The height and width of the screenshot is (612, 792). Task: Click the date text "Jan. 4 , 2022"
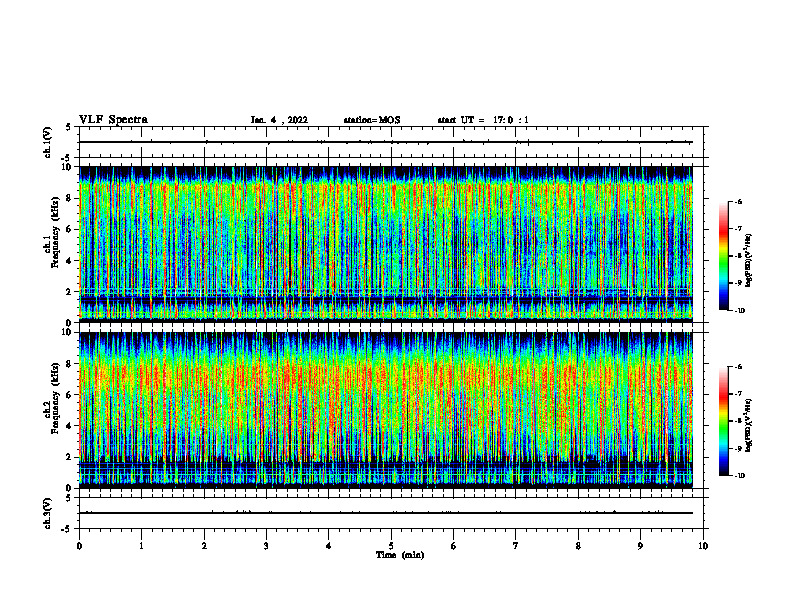click(279, 120)
